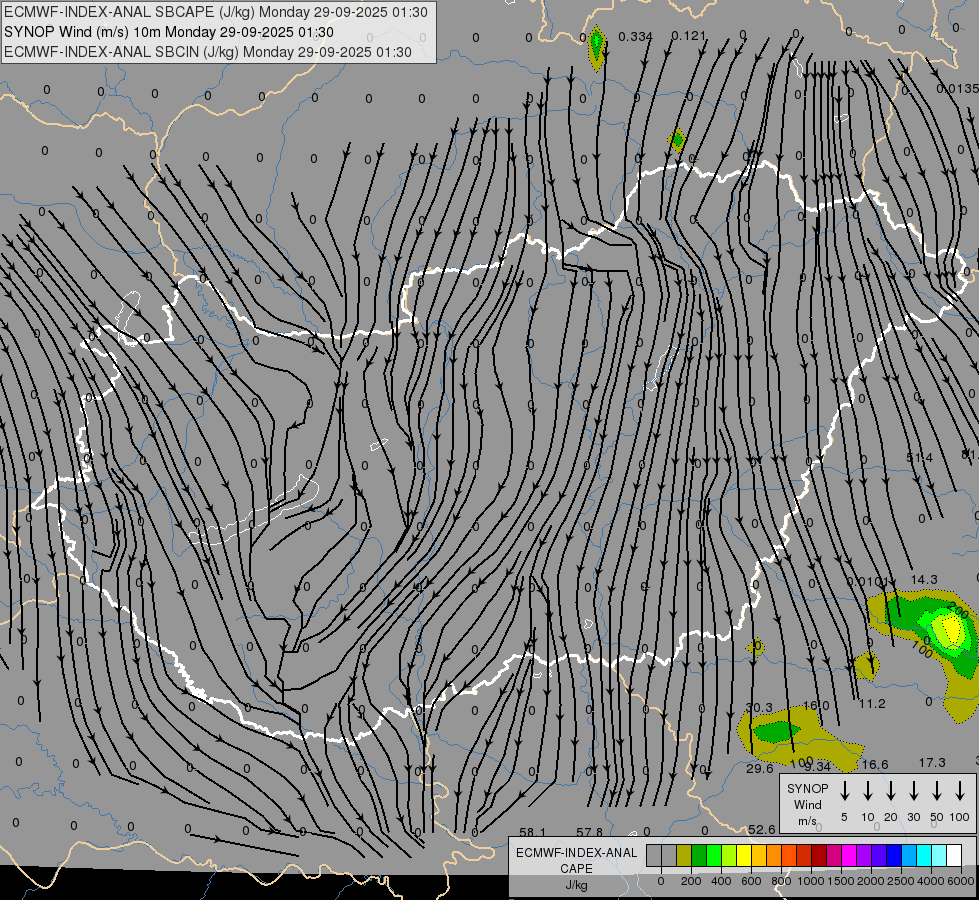
Task: Click the 100 m/s wind legend arrow
Action: (960, 791)
